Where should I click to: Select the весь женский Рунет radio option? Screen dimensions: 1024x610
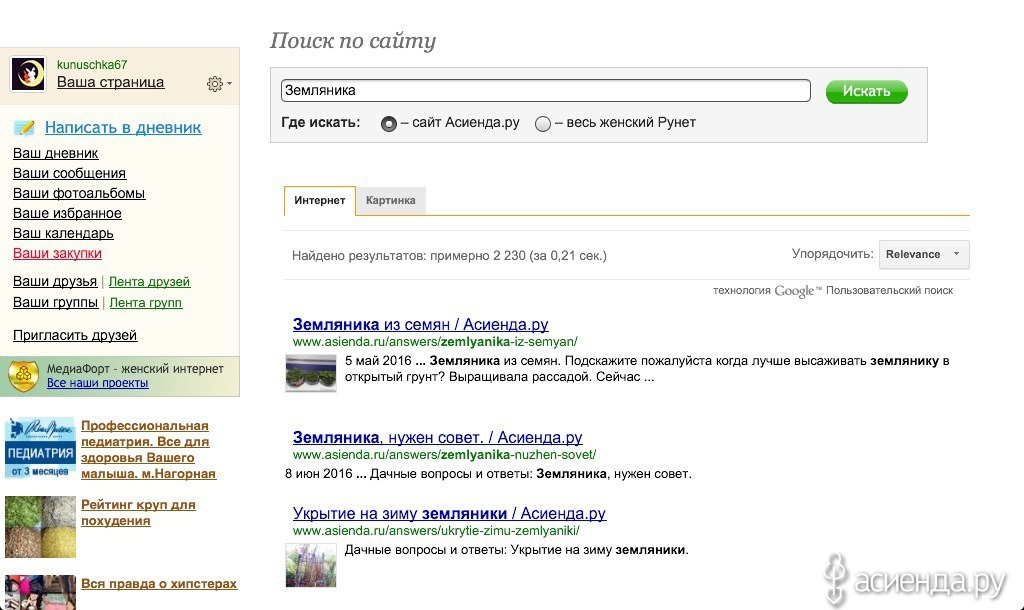click(x=543, y=123)
